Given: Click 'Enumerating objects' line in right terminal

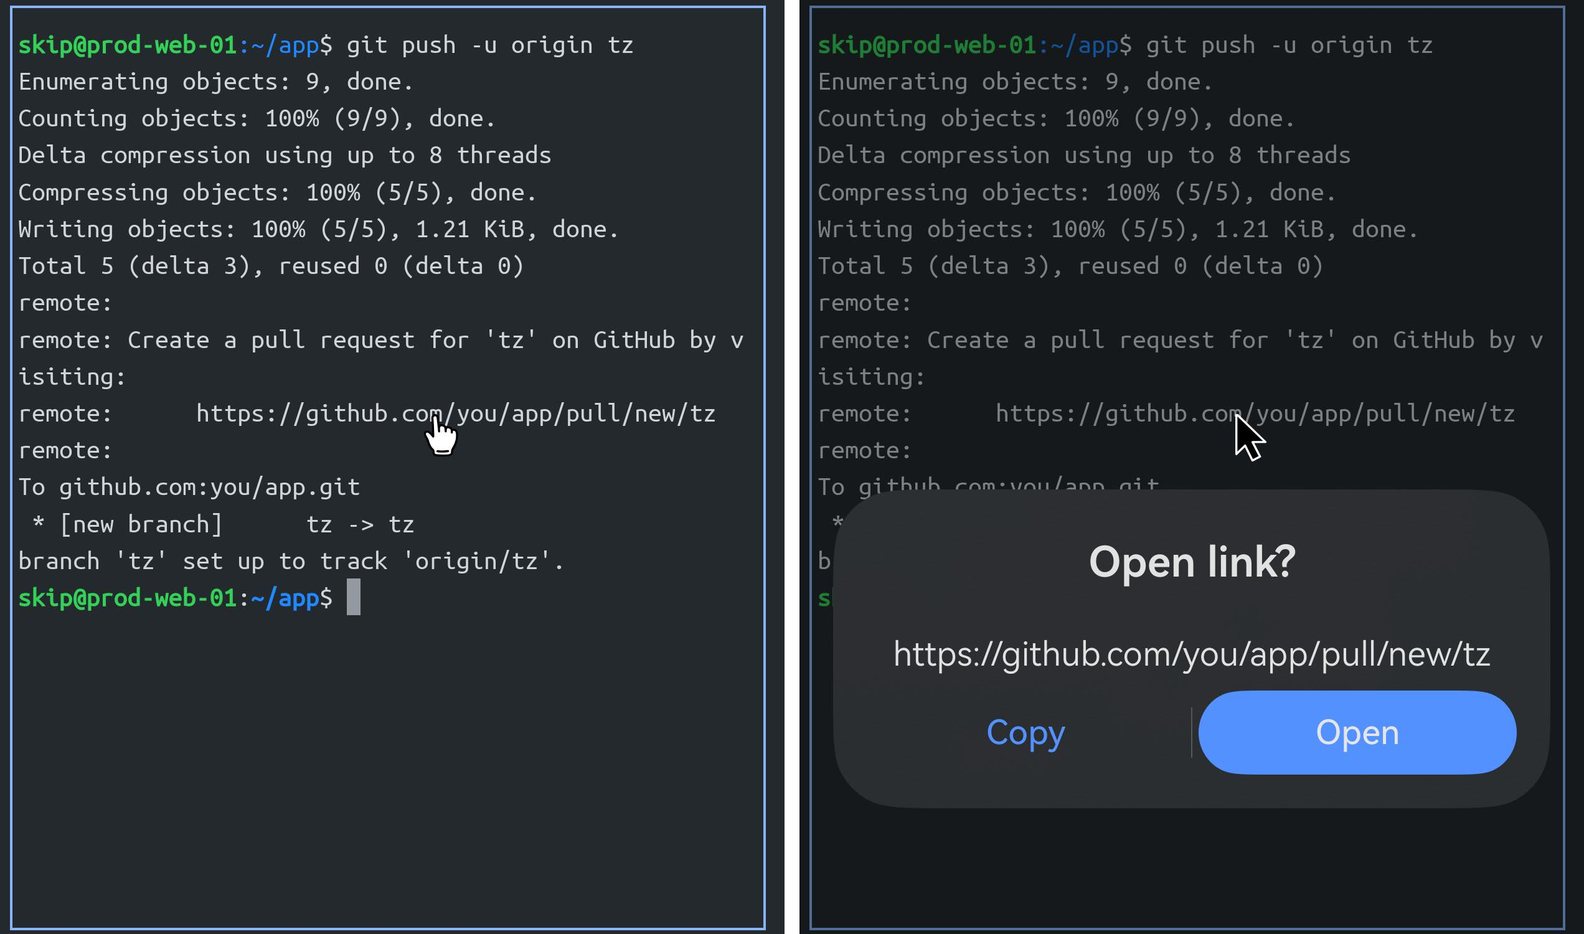Looking at the screenshot, I should (1015, 82).
